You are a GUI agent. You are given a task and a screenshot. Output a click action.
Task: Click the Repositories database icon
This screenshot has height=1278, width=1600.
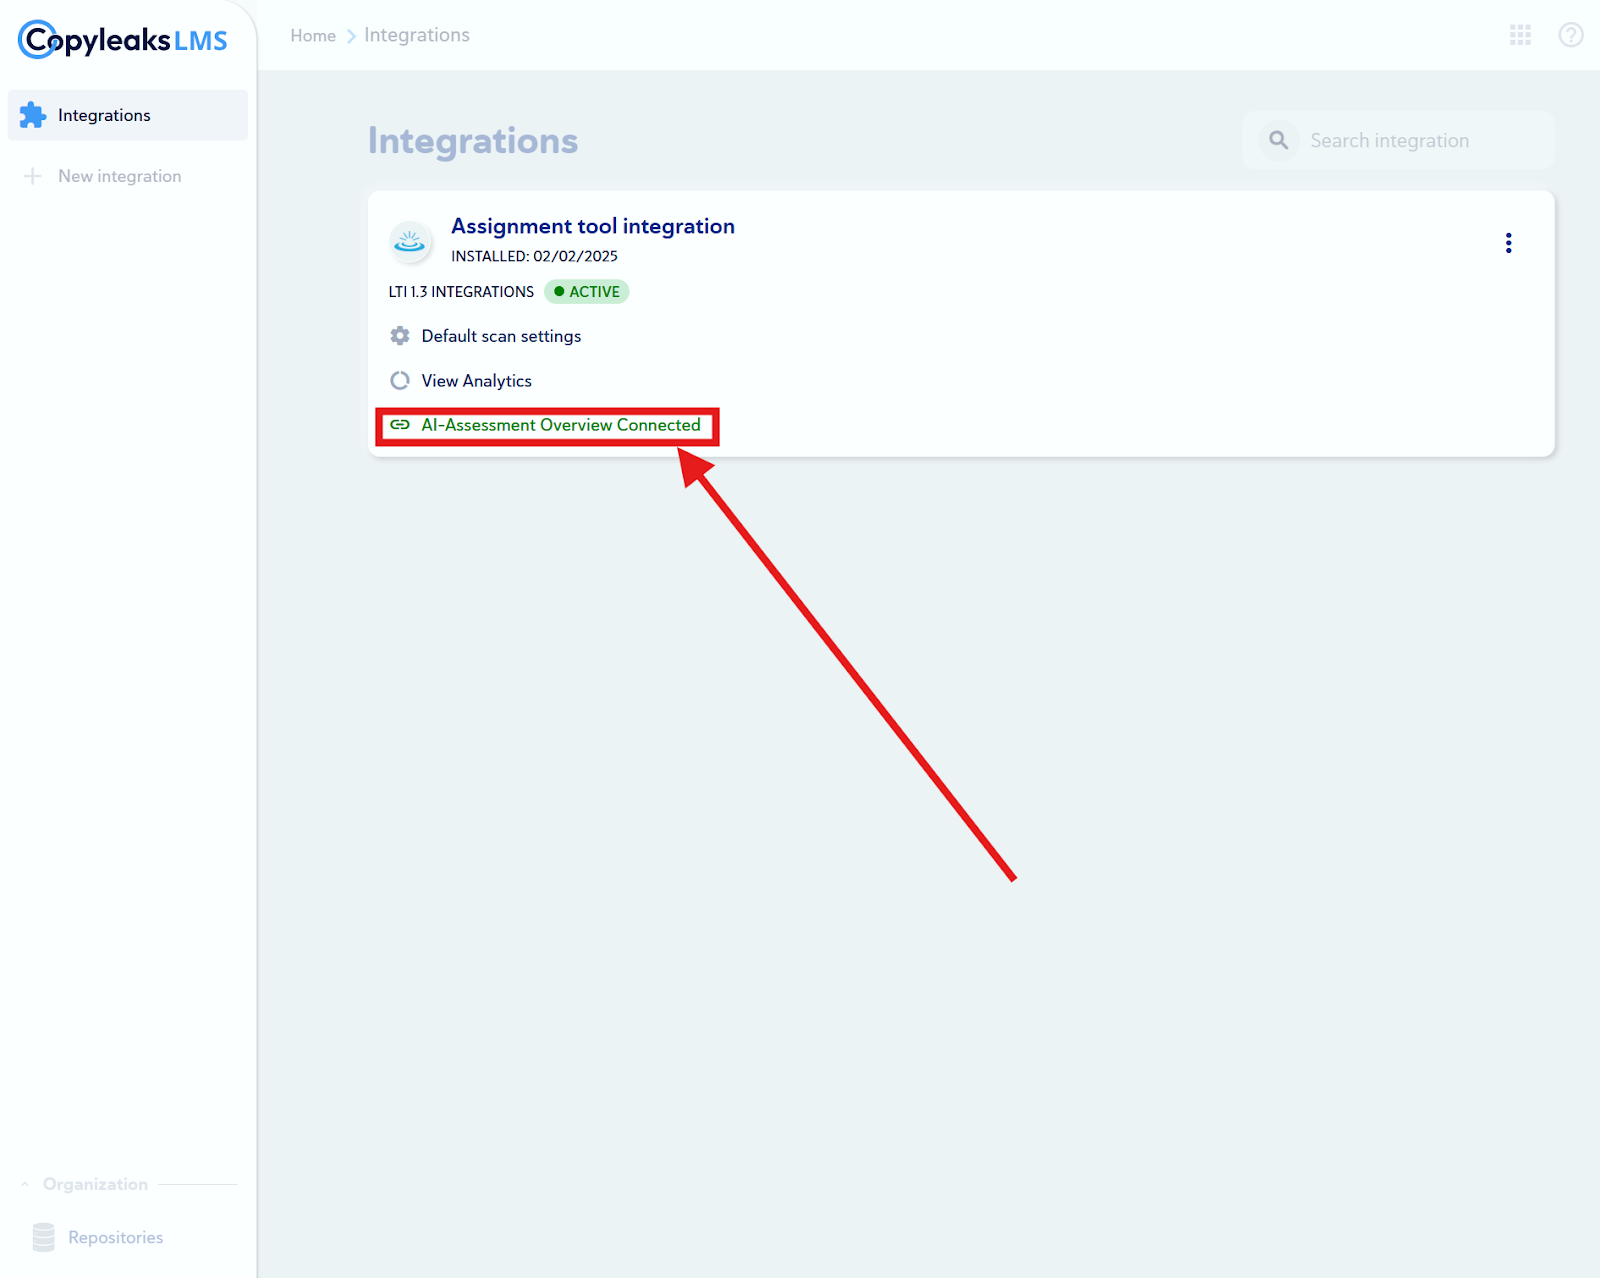coord(44,1237)
